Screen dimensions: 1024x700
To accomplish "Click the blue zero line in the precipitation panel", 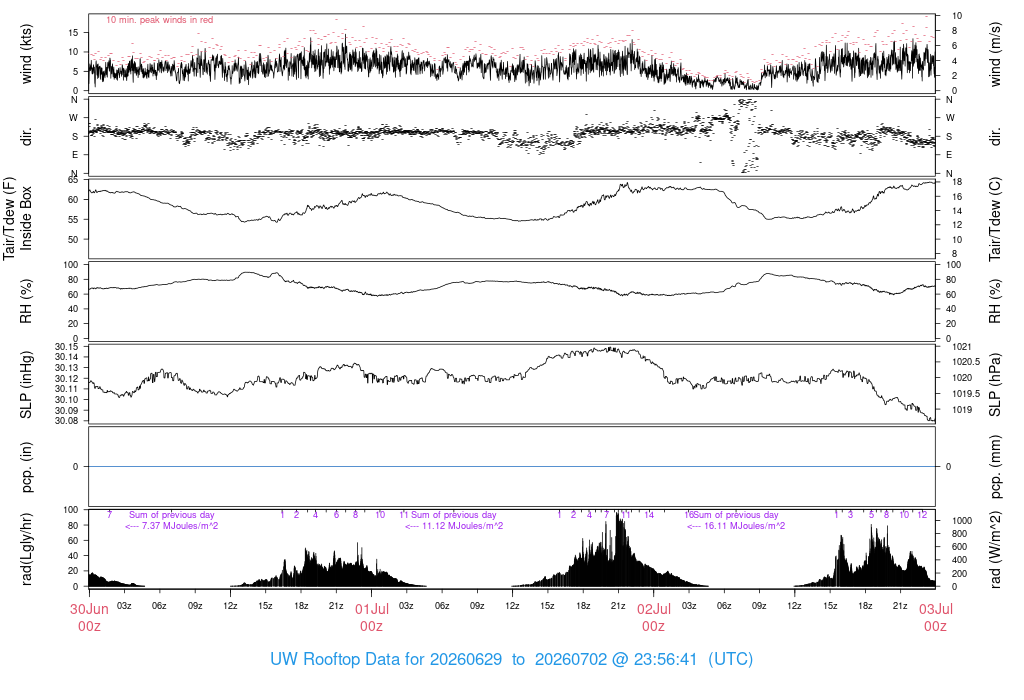I will pos(512,466).
